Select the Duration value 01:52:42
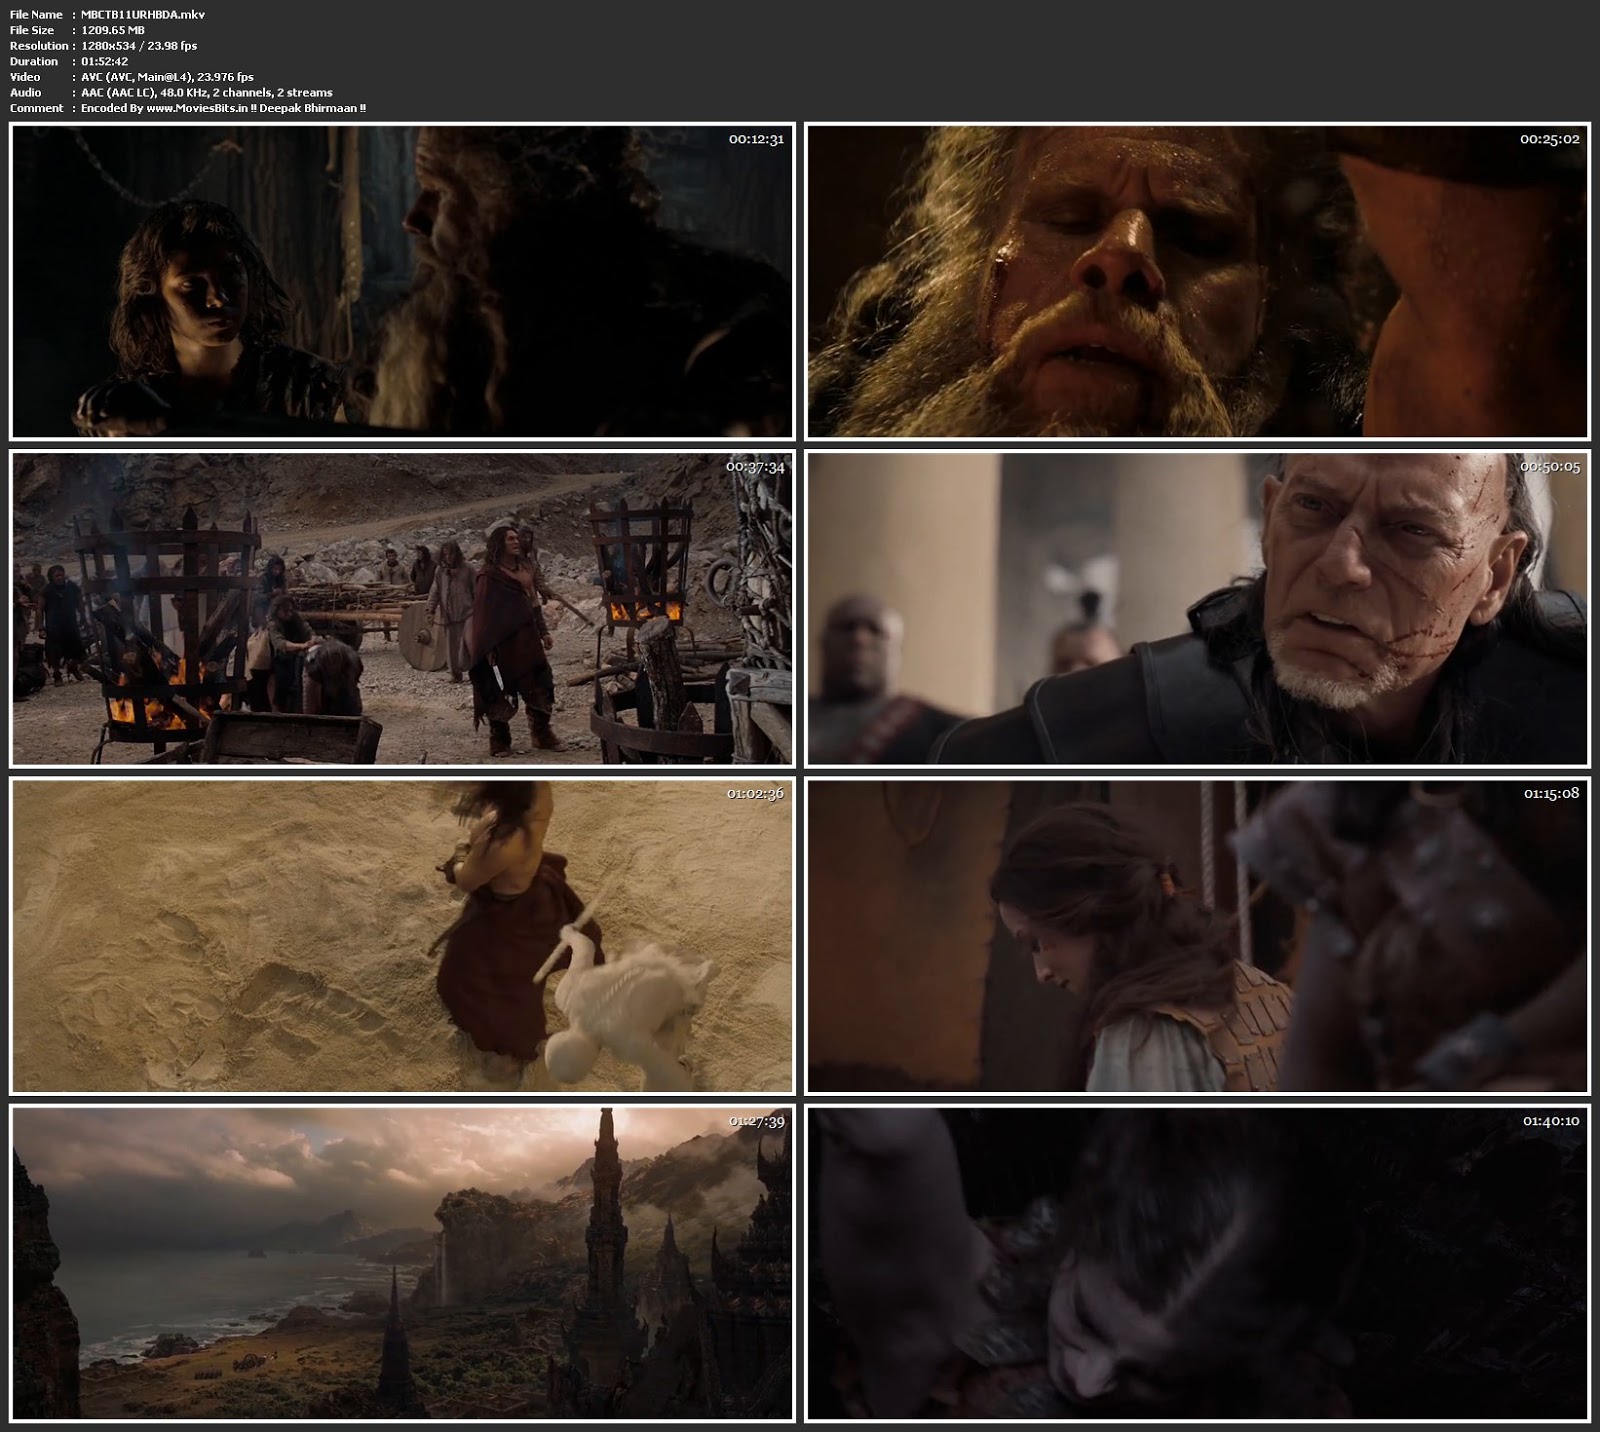The height and width of the screenshot is (1432, 1600). point(104,62)
